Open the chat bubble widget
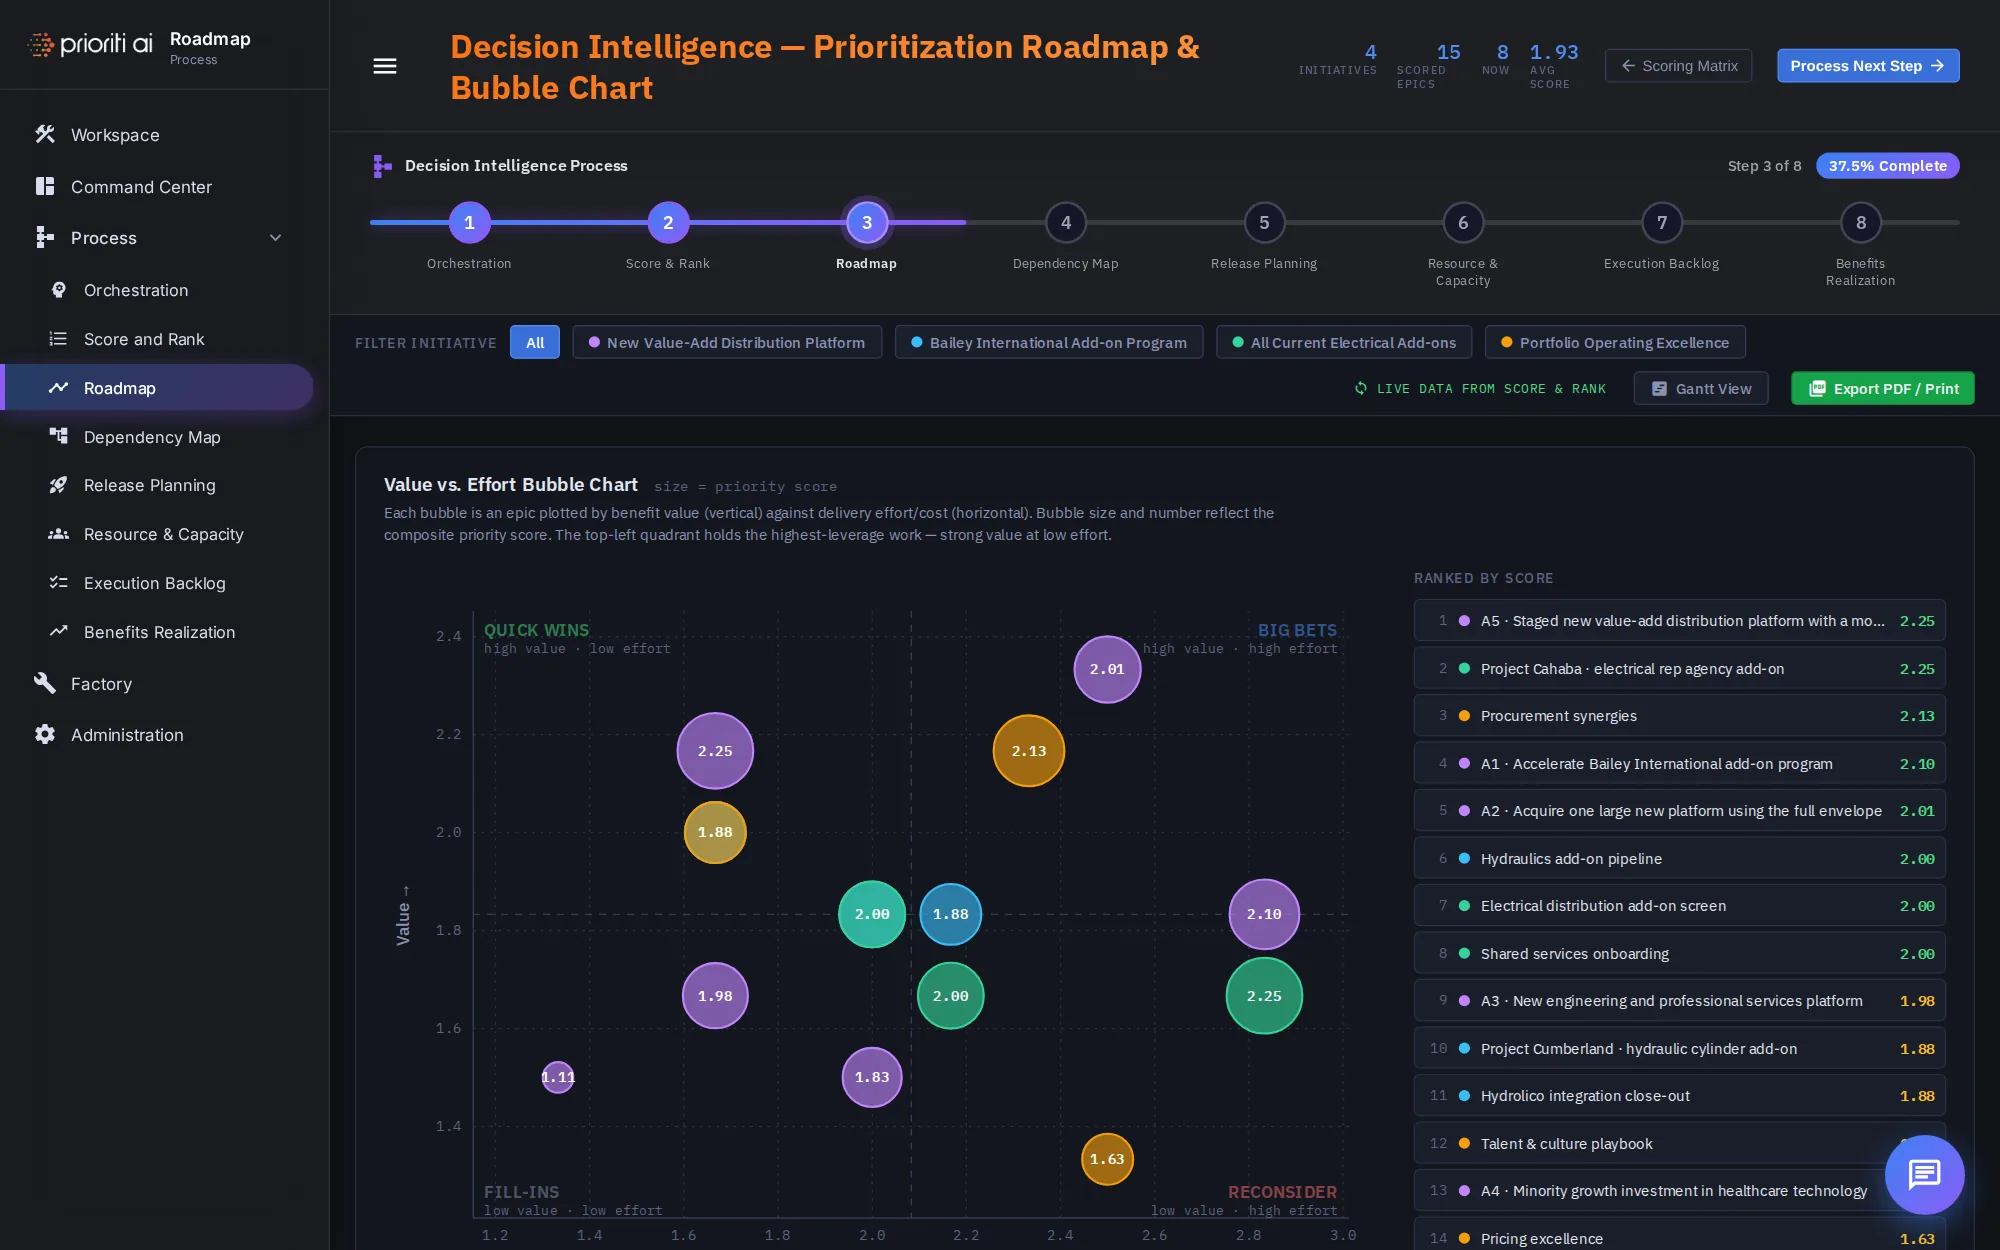 1924,1175
